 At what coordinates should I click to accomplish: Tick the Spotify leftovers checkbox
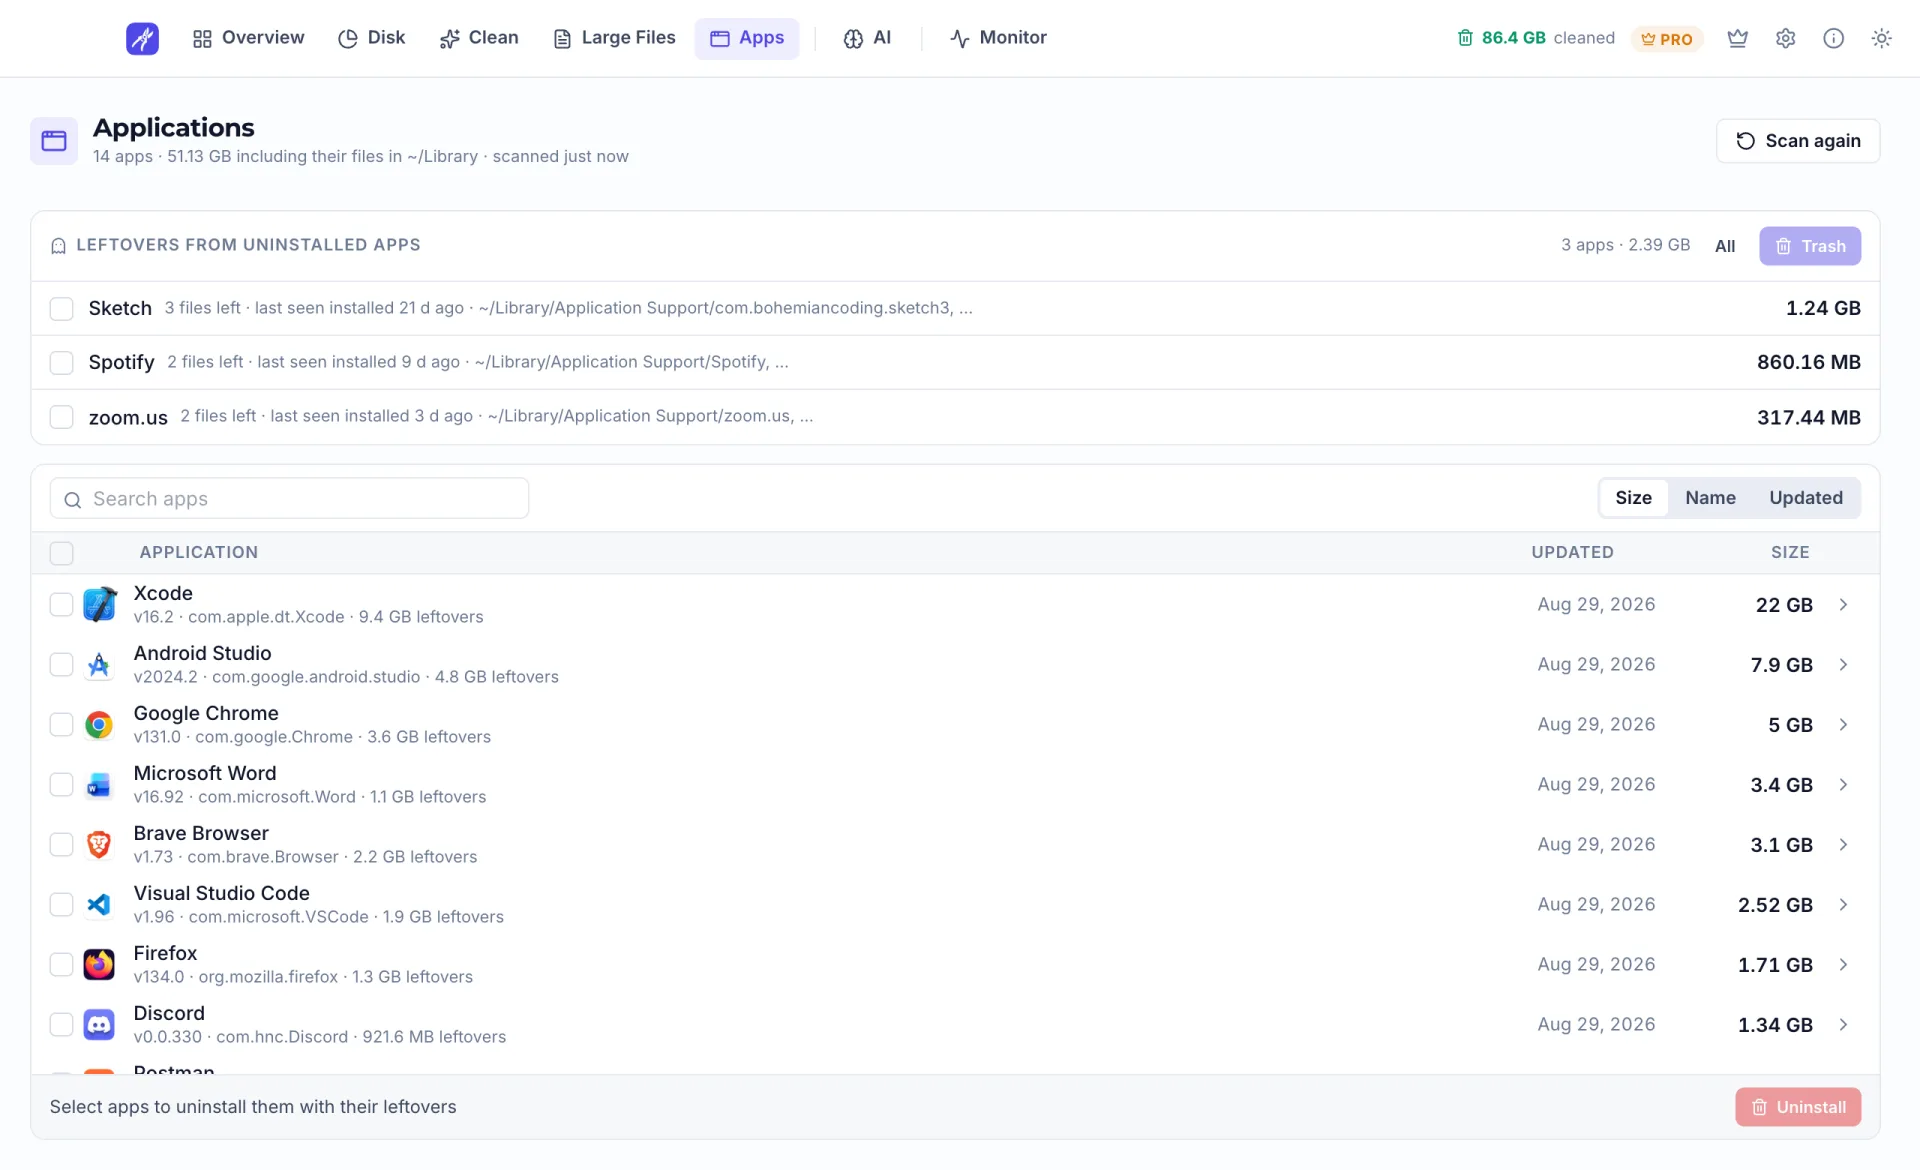(x=62, y=363)
